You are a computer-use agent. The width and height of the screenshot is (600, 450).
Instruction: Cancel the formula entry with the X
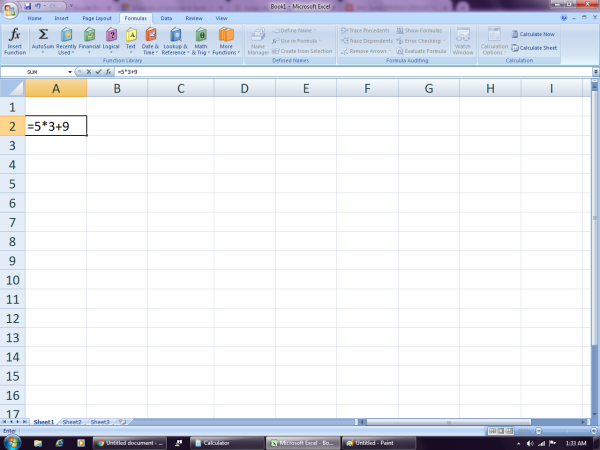(88, 72)
